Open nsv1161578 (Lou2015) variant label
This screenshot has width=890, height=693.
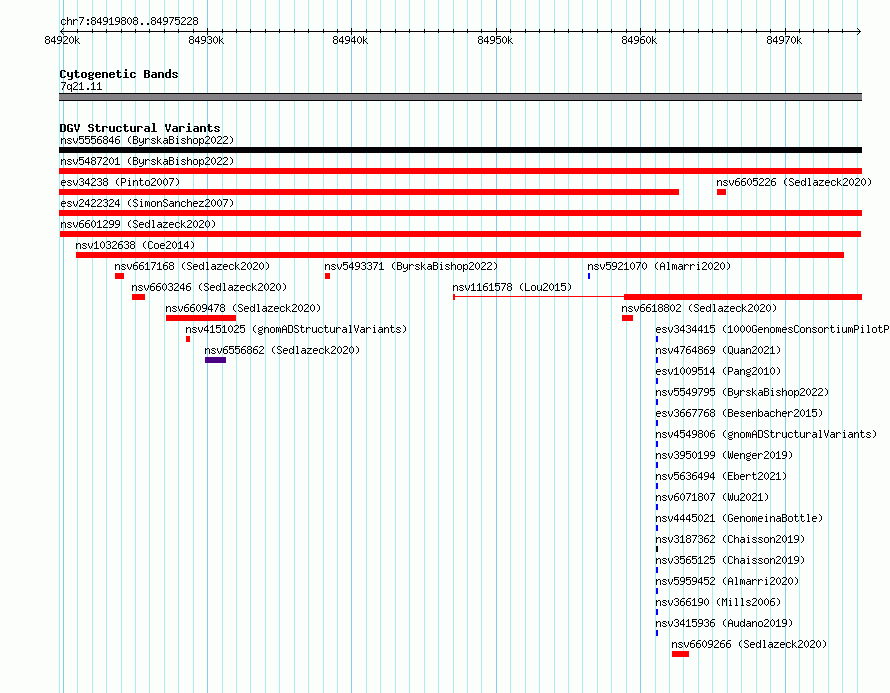[x=512, y=287]
